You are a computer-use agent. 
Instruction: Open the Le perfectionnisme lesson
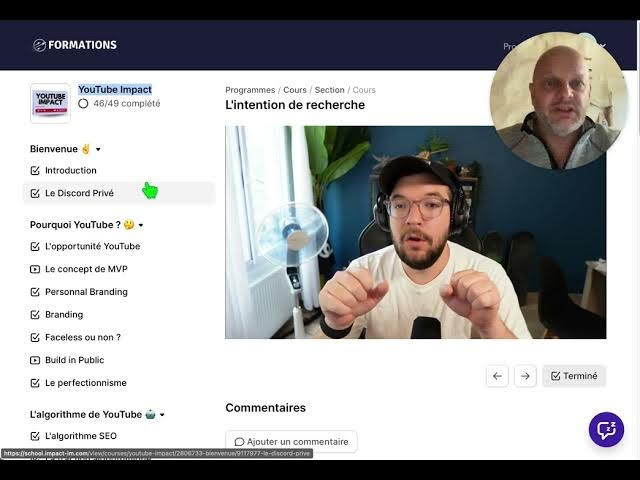(x=86, y=383)
